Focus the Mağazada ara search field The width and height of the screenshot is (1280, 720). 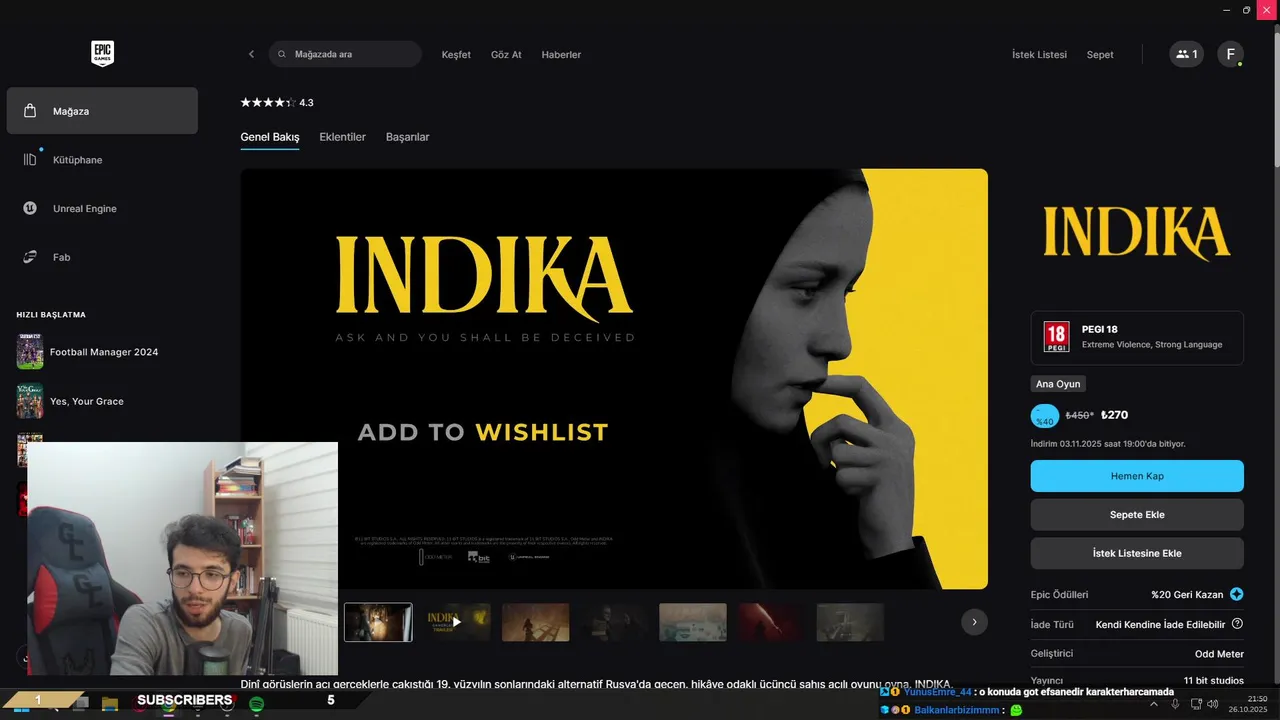coord(345,54)
